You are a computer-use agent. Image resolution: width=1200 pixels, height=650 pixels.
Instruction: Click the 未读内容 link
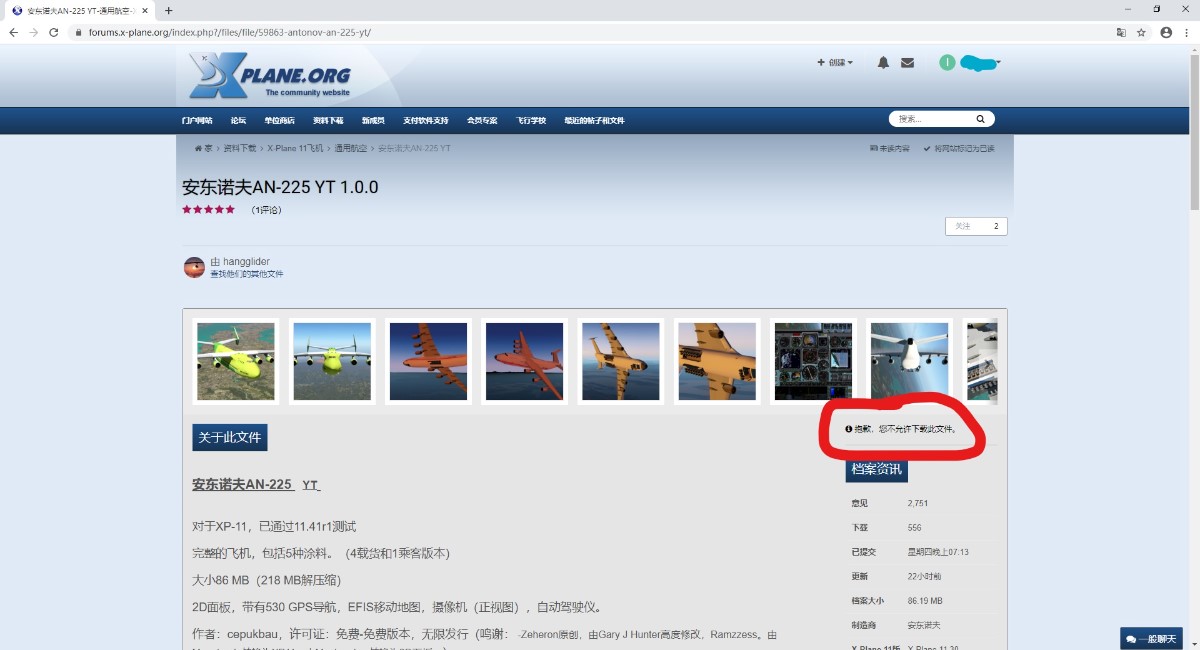coord(890,148)
